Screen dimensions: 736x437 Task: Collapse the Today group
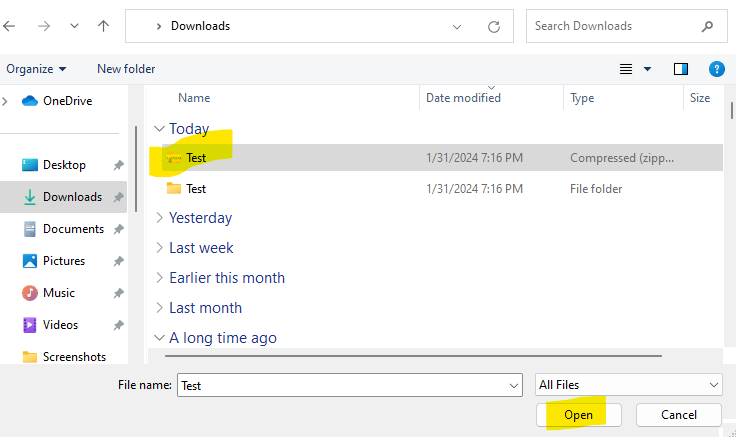(159, 129)
